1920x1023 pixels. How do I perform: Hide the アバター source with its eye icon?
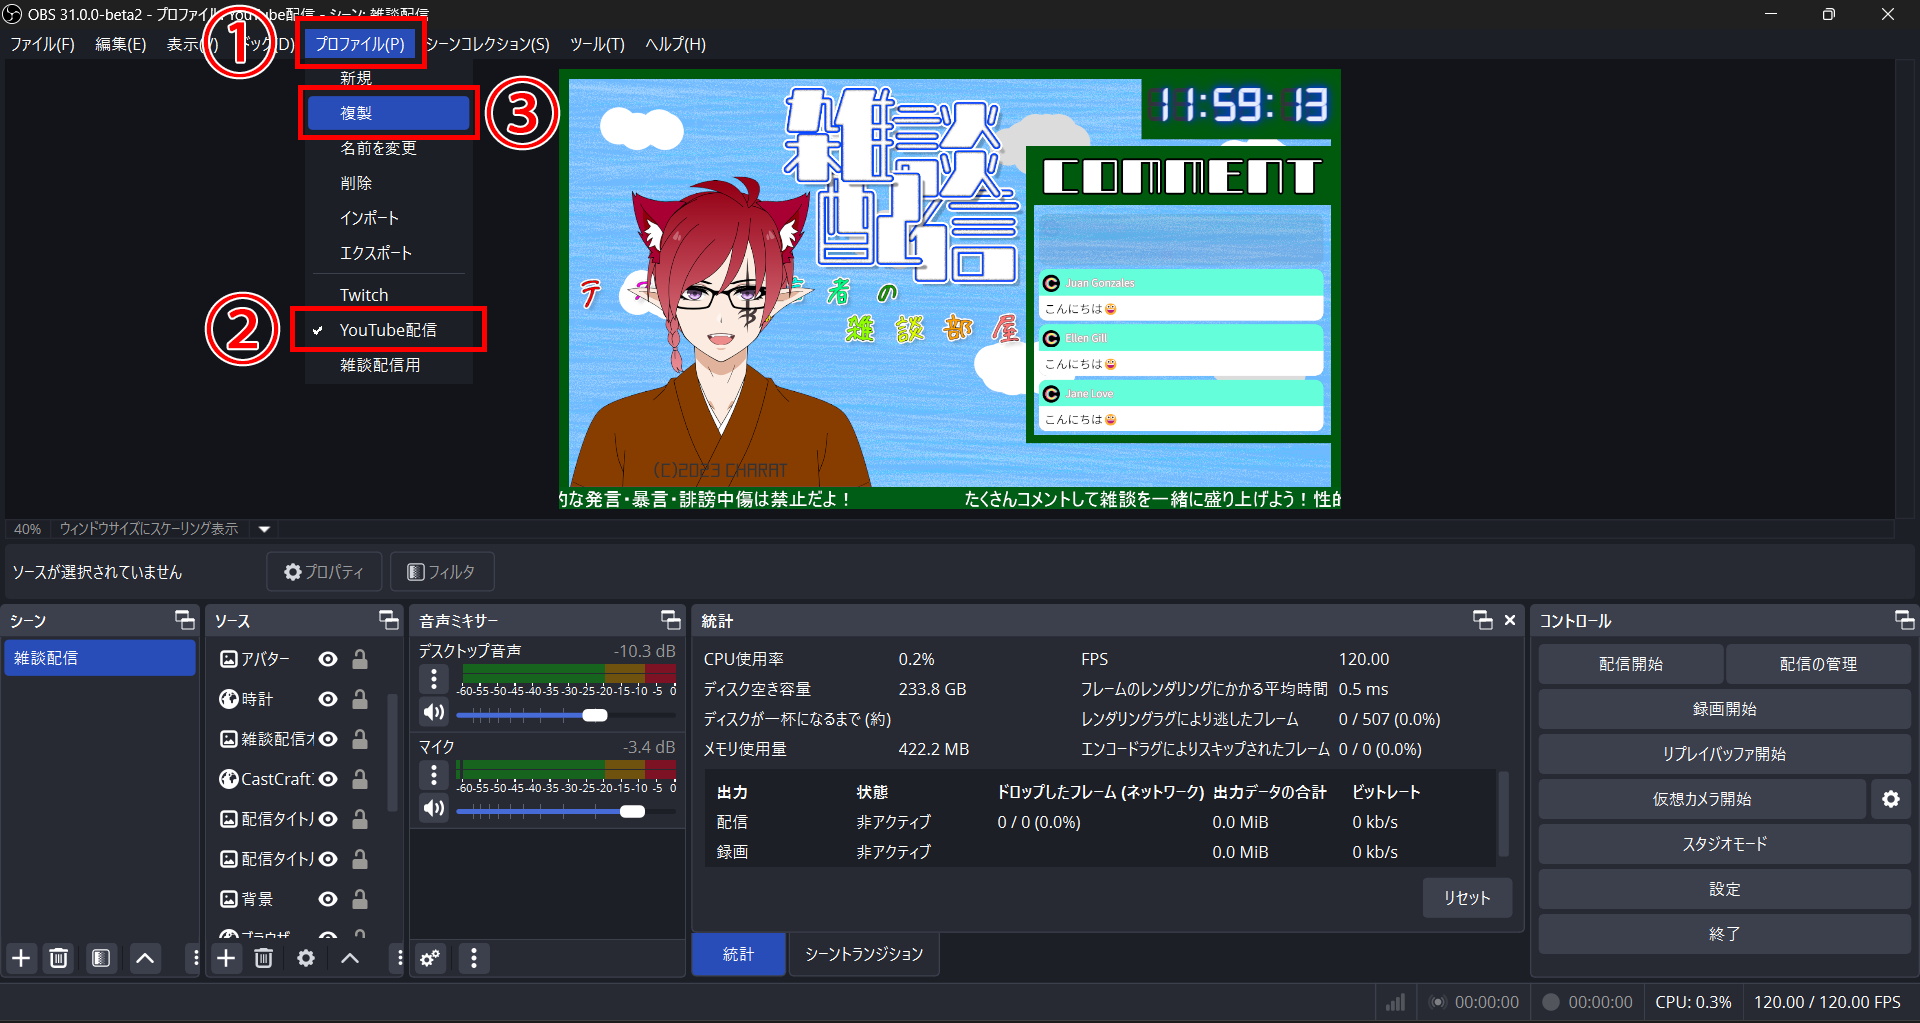coord(327,659)
